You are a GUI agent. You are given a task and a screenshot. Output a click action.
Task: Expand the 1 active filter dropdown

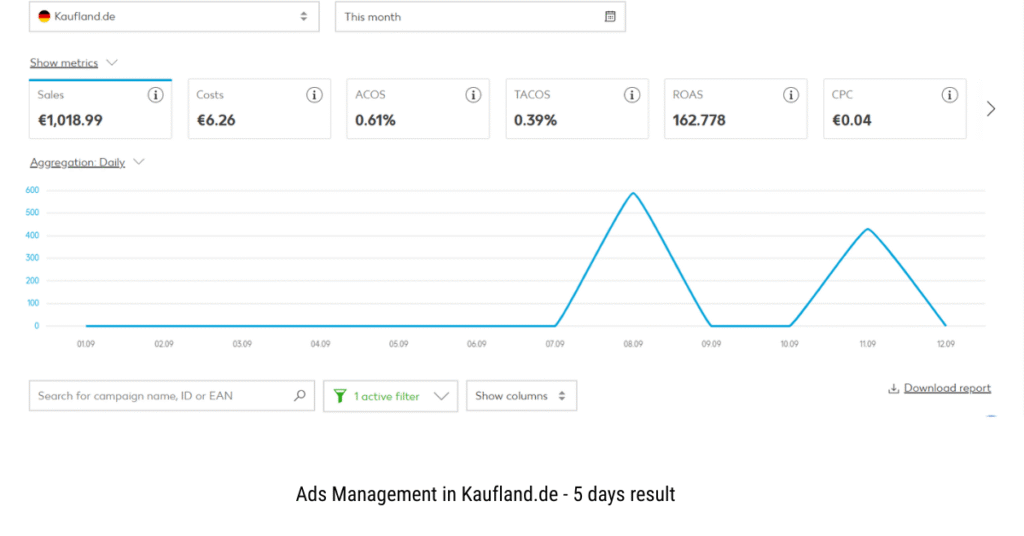390,396
